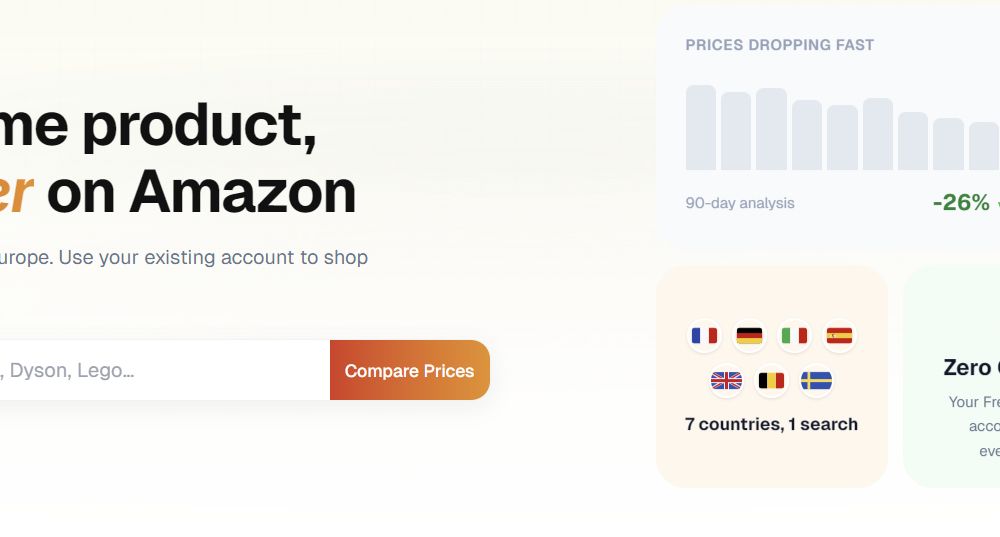The width and height of the screenshot is (1000, 537).
Task: Click the "90-day analysis" label
Action: click(x=740, y=203)
